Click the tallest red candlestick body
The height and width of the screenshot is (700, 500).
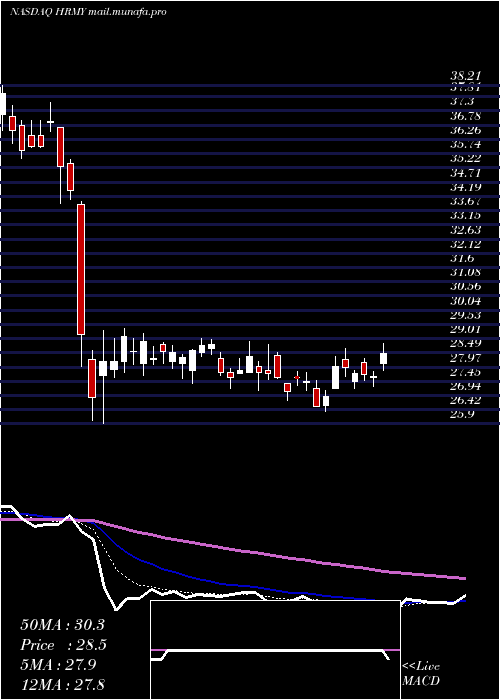coord(81,270)
